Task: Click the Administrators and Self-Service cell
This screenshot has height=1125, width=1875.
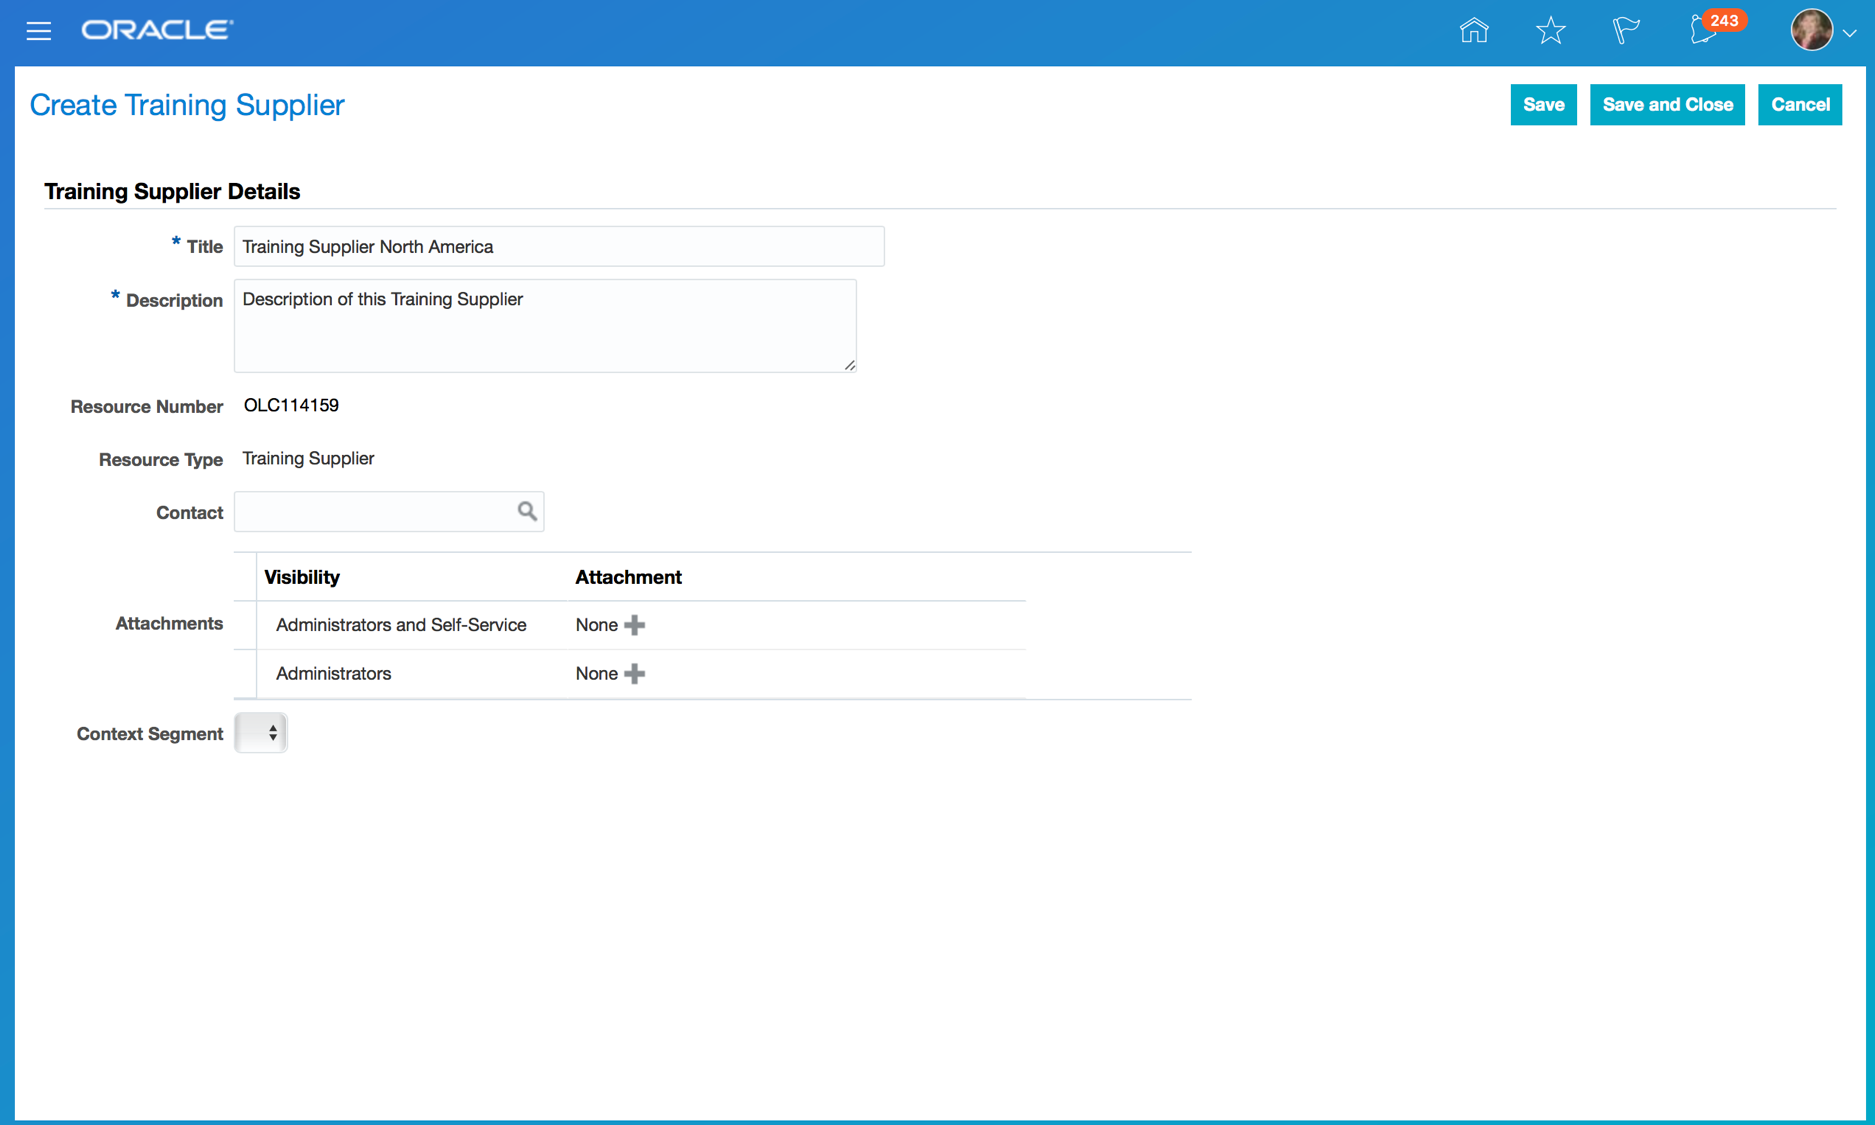Action: 401,625
